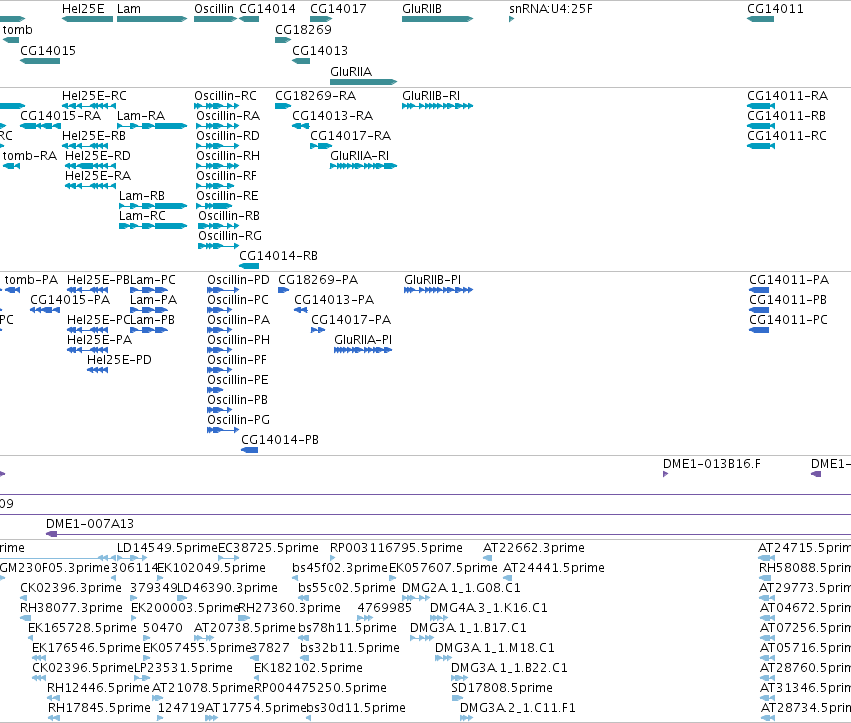The image size is (851, 723).
Task: Click the tomb gene label
Action: [17, 30]
